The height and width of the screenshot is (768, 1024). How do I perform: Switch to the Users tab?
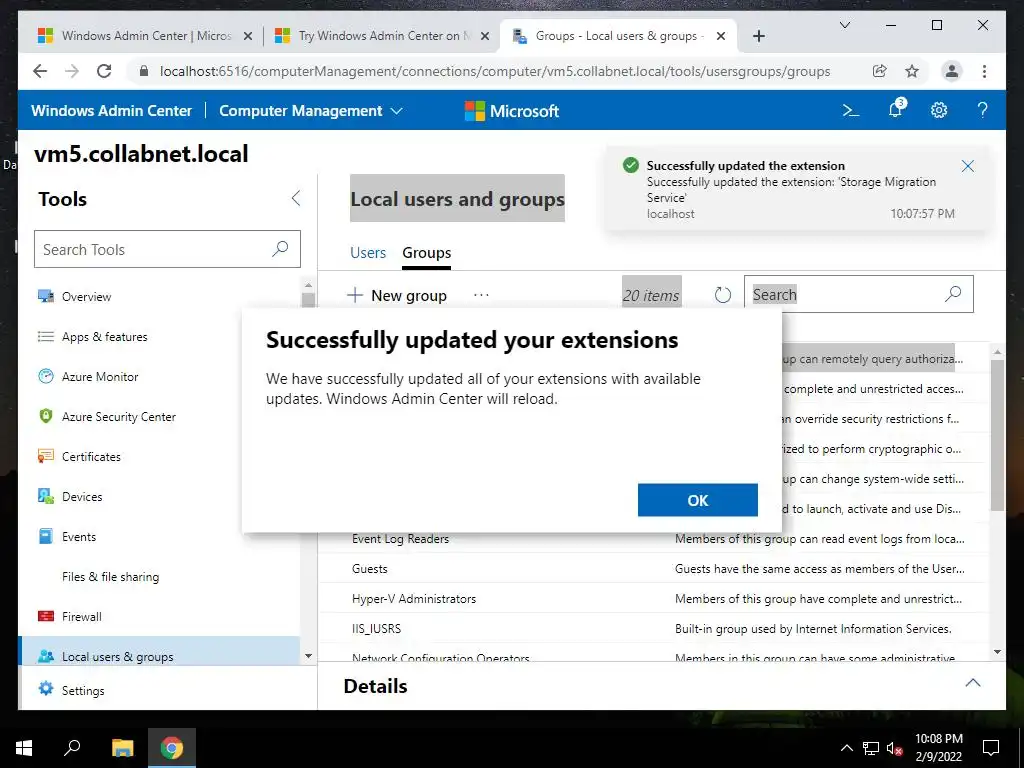[x=368, y=253]
